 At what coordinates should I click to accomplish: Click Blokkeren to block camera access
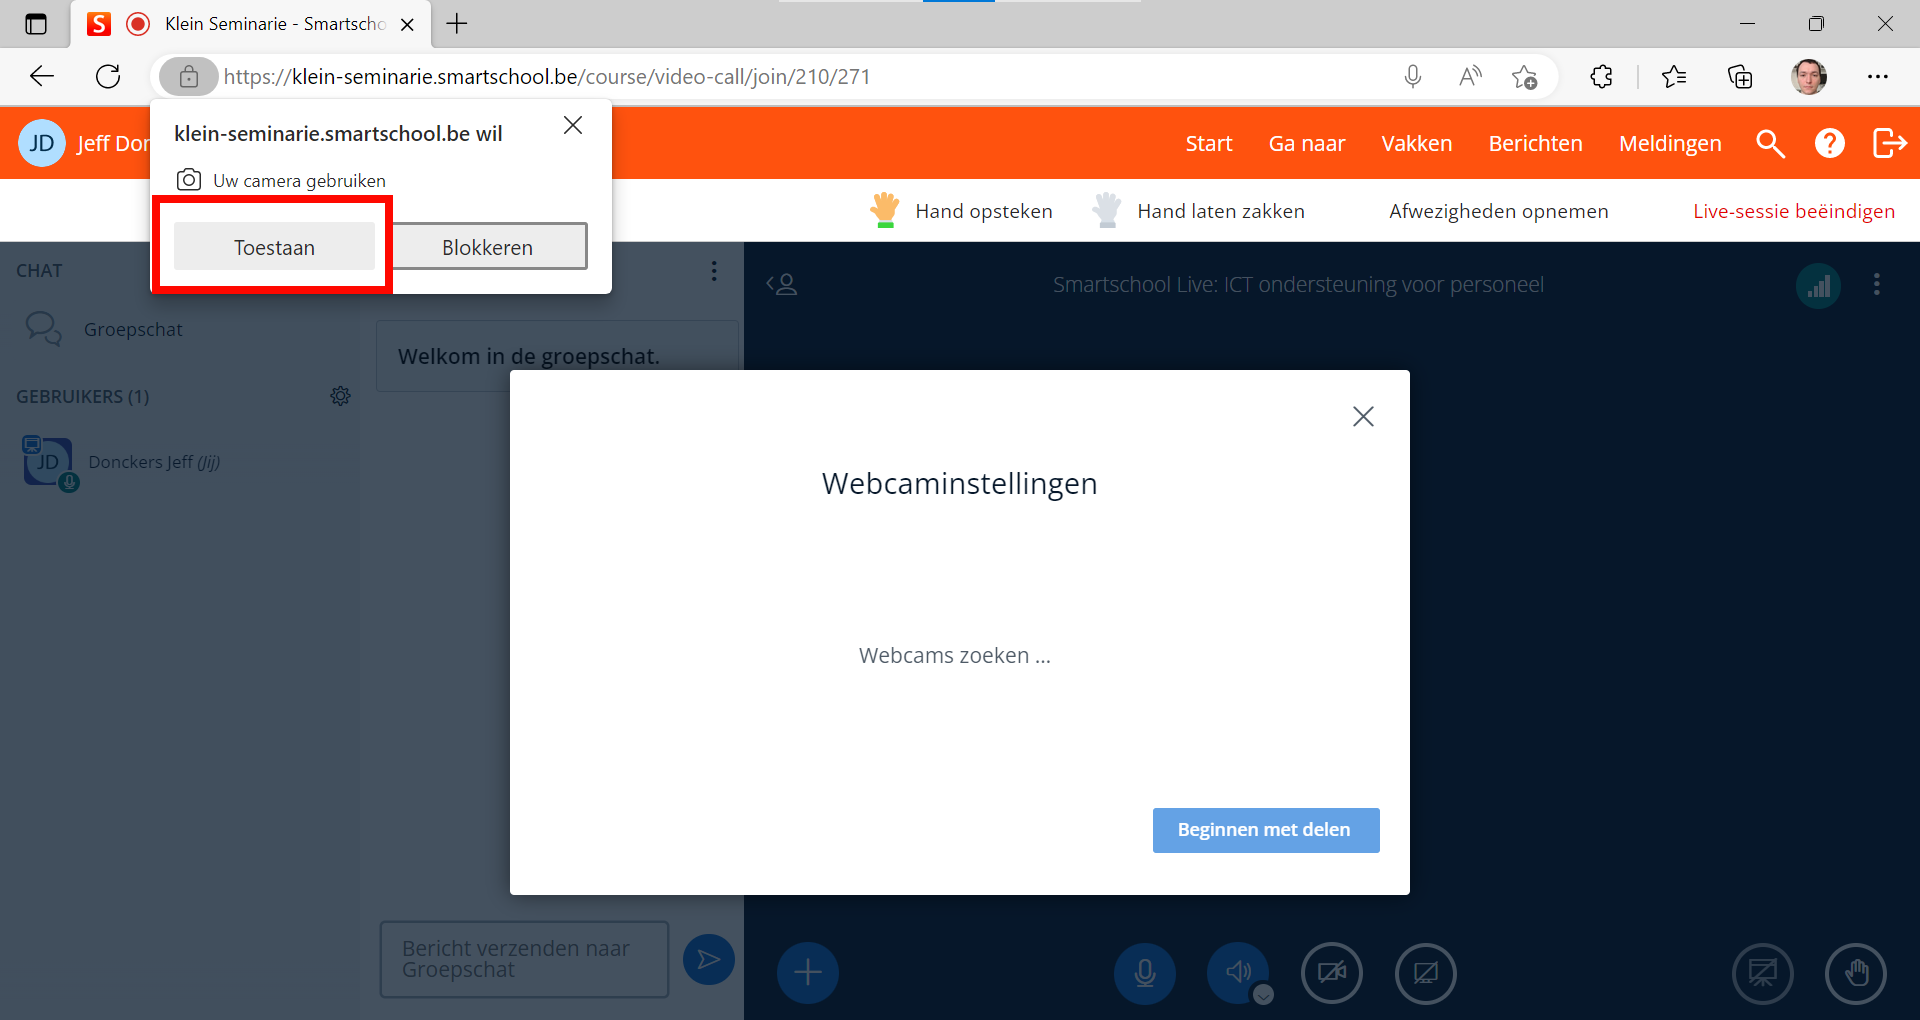click(488, 247)
